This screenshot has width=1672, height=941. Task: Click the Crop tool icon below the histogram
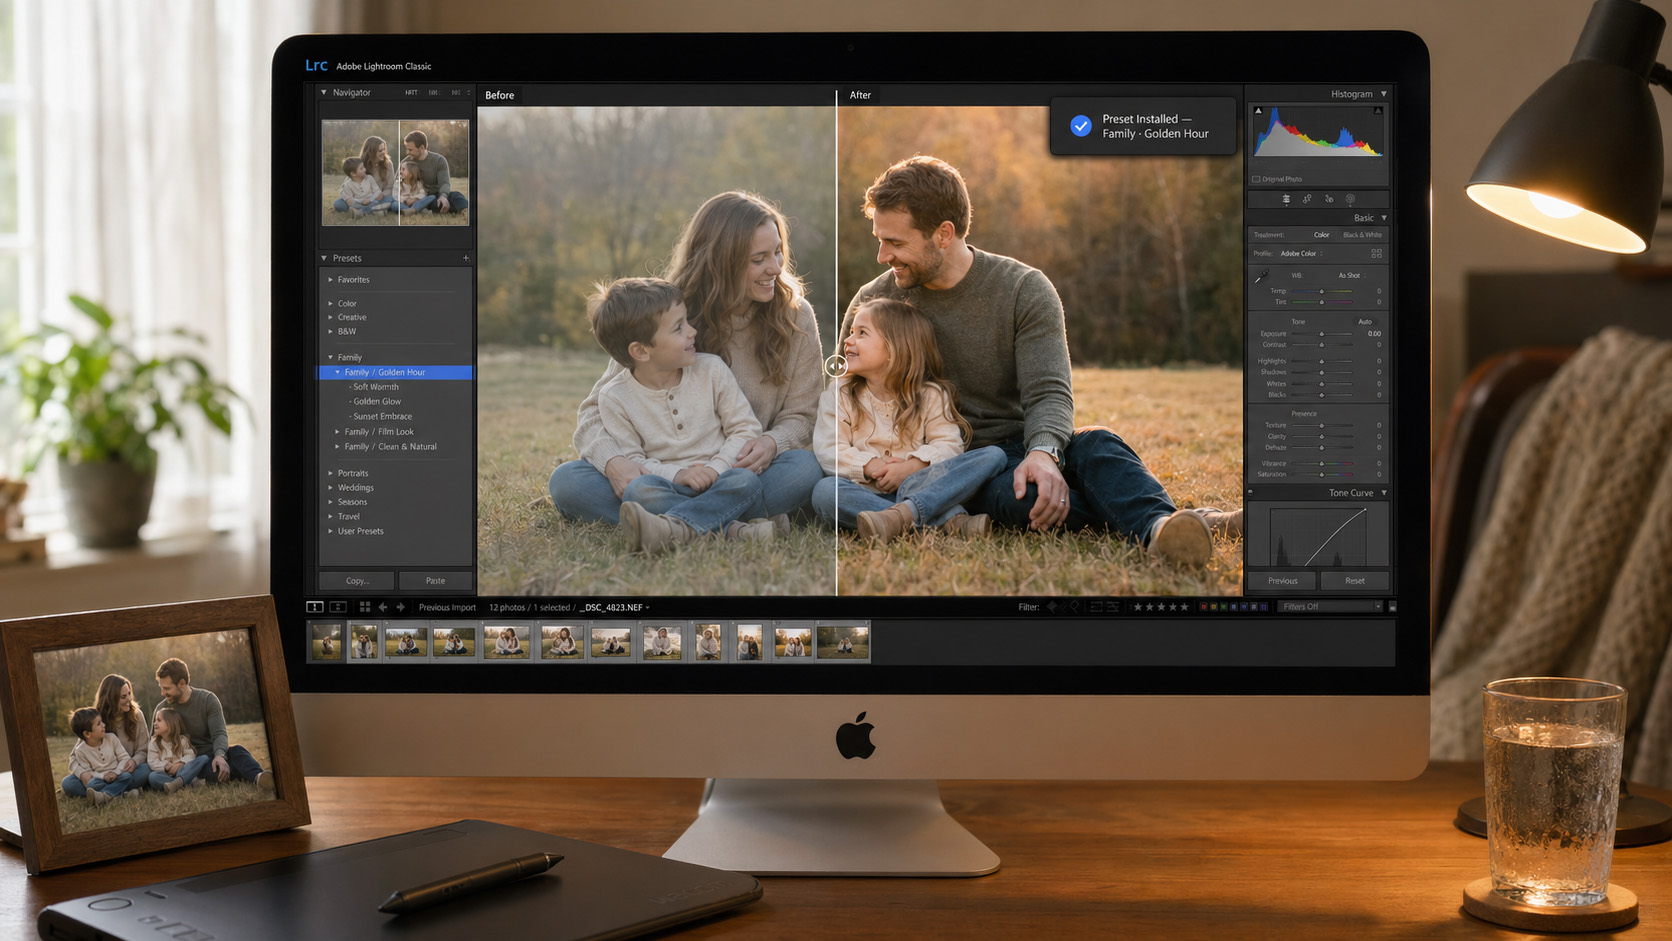coord(1286,199)
